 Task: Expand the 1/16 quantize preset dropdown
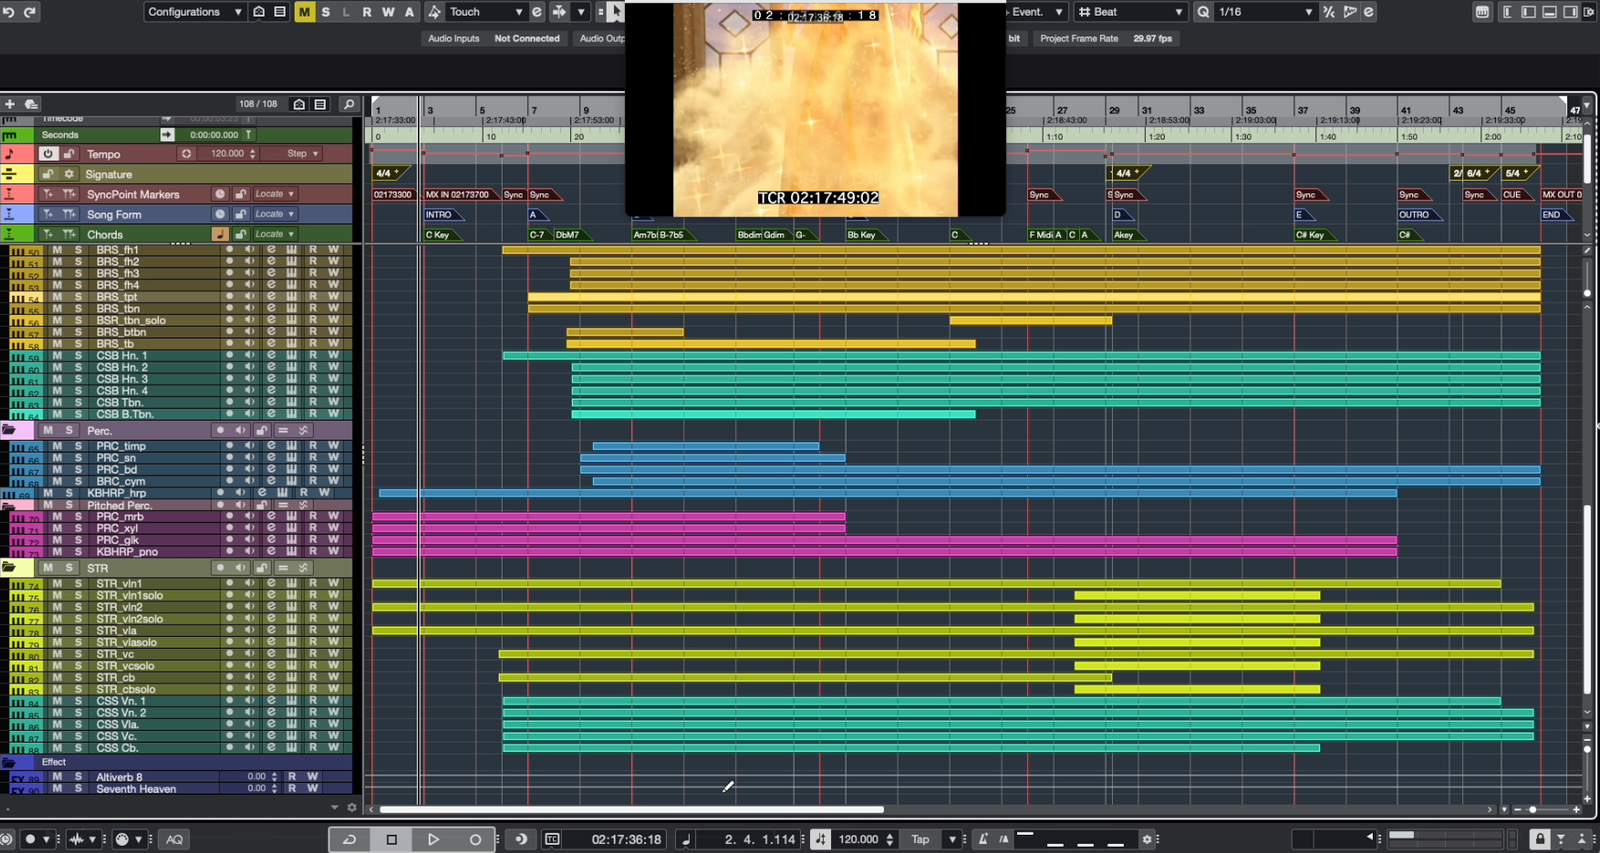(1265, 12)
